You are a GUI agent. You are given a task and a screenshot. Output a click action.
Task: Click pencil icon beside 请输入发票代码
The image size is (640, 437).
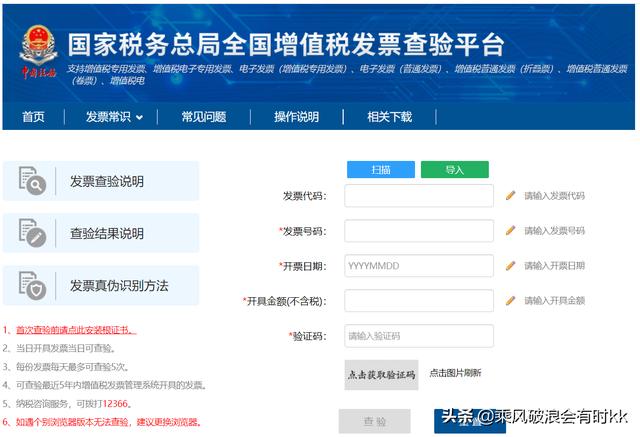pyautogui.click(x=510, y=196)
